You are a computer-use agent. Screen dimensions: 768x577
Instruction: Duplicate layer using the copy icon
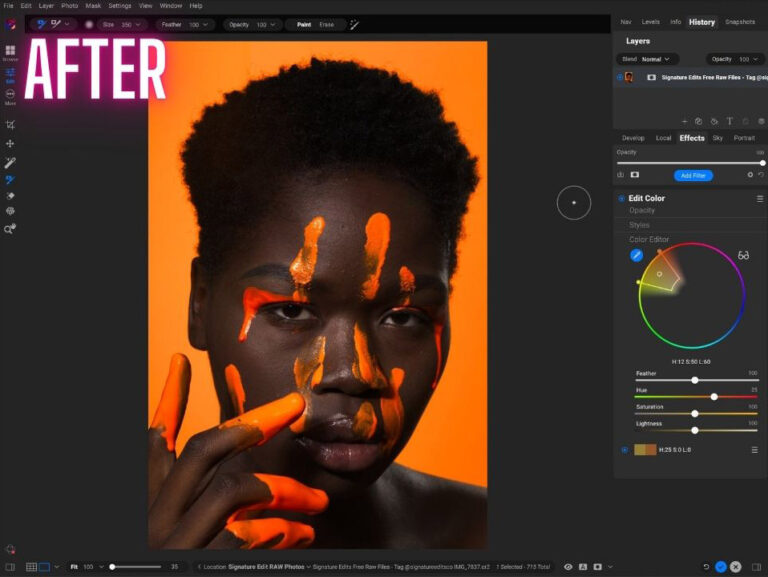(x=698, y=121)
